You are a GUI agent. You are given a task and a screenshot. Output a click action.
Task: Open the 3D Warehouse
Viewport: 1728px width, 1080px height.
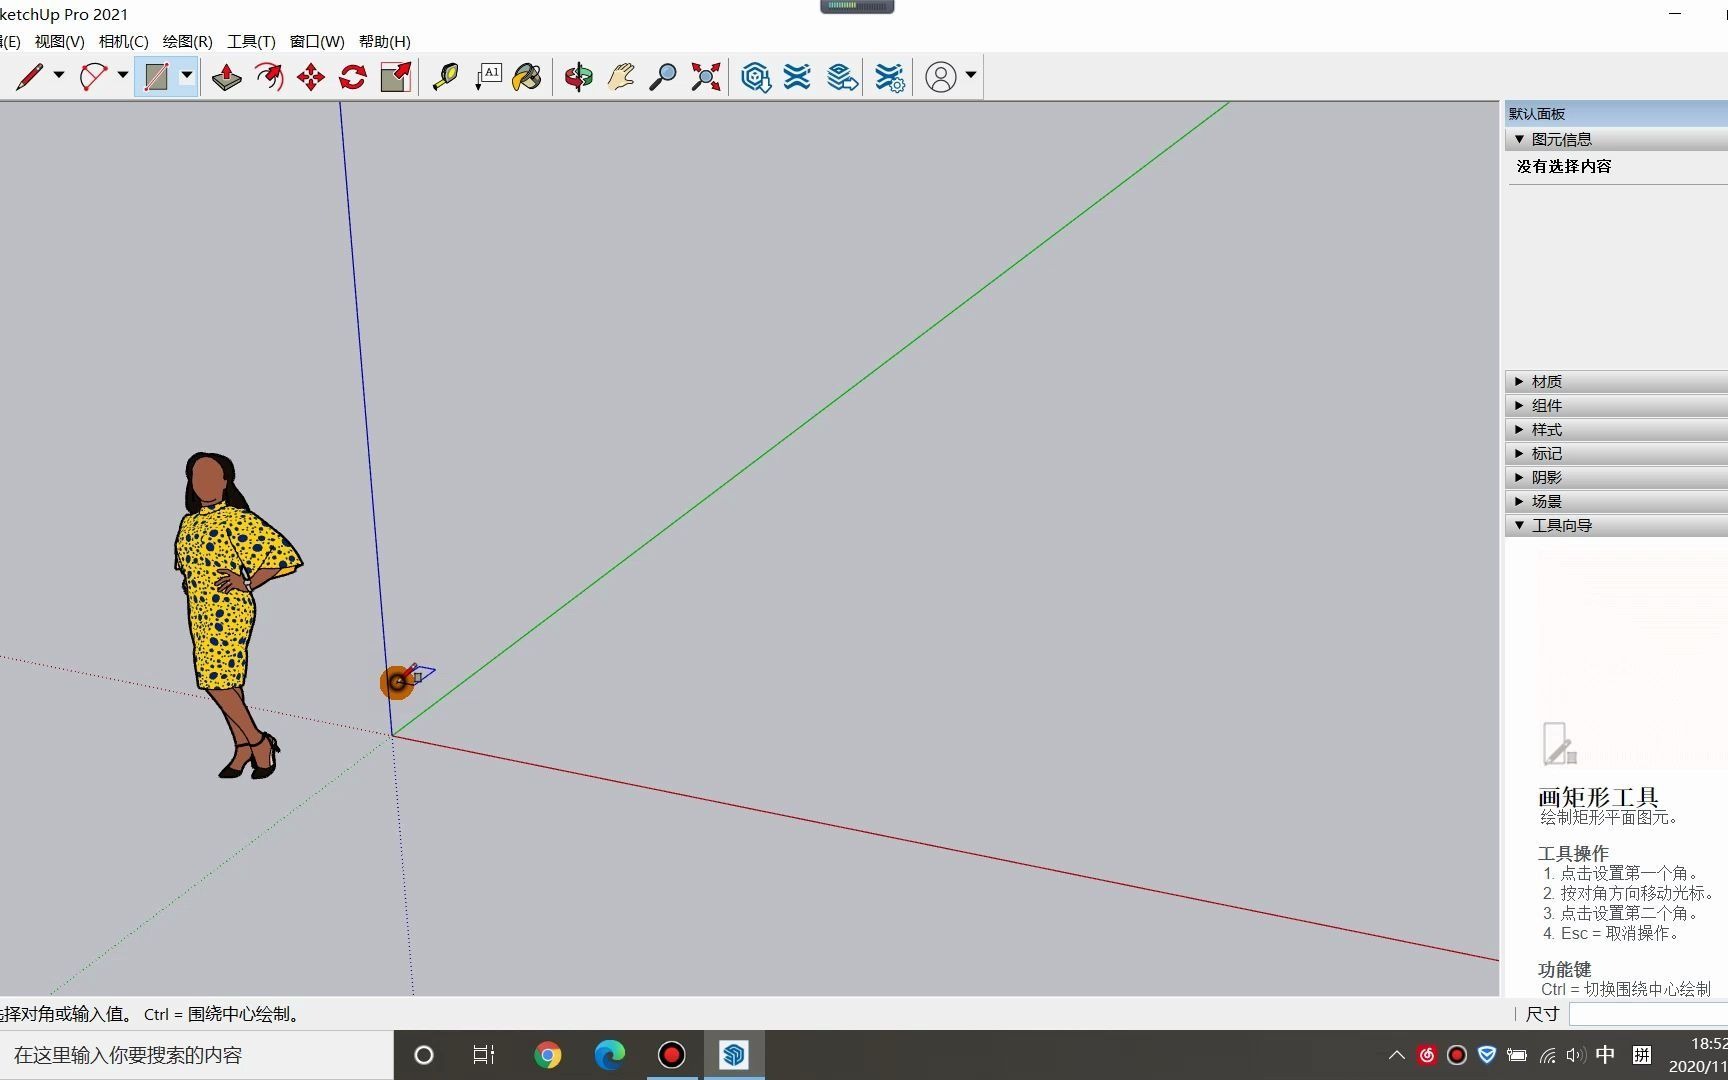tap(756, 76)
